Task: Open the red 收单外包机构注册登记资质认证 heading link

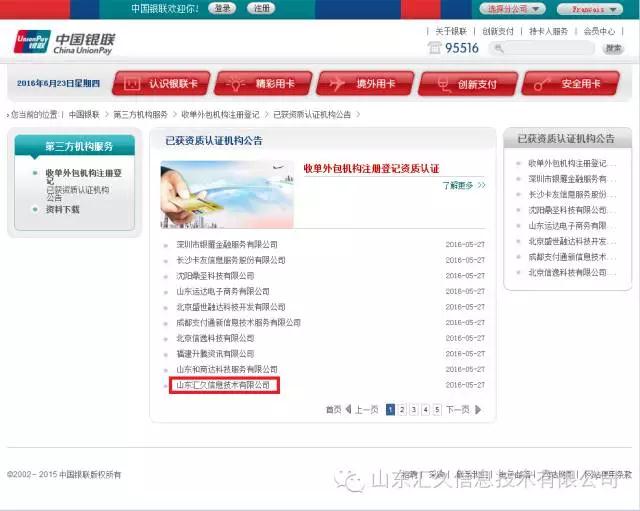Action: [371, 169]
